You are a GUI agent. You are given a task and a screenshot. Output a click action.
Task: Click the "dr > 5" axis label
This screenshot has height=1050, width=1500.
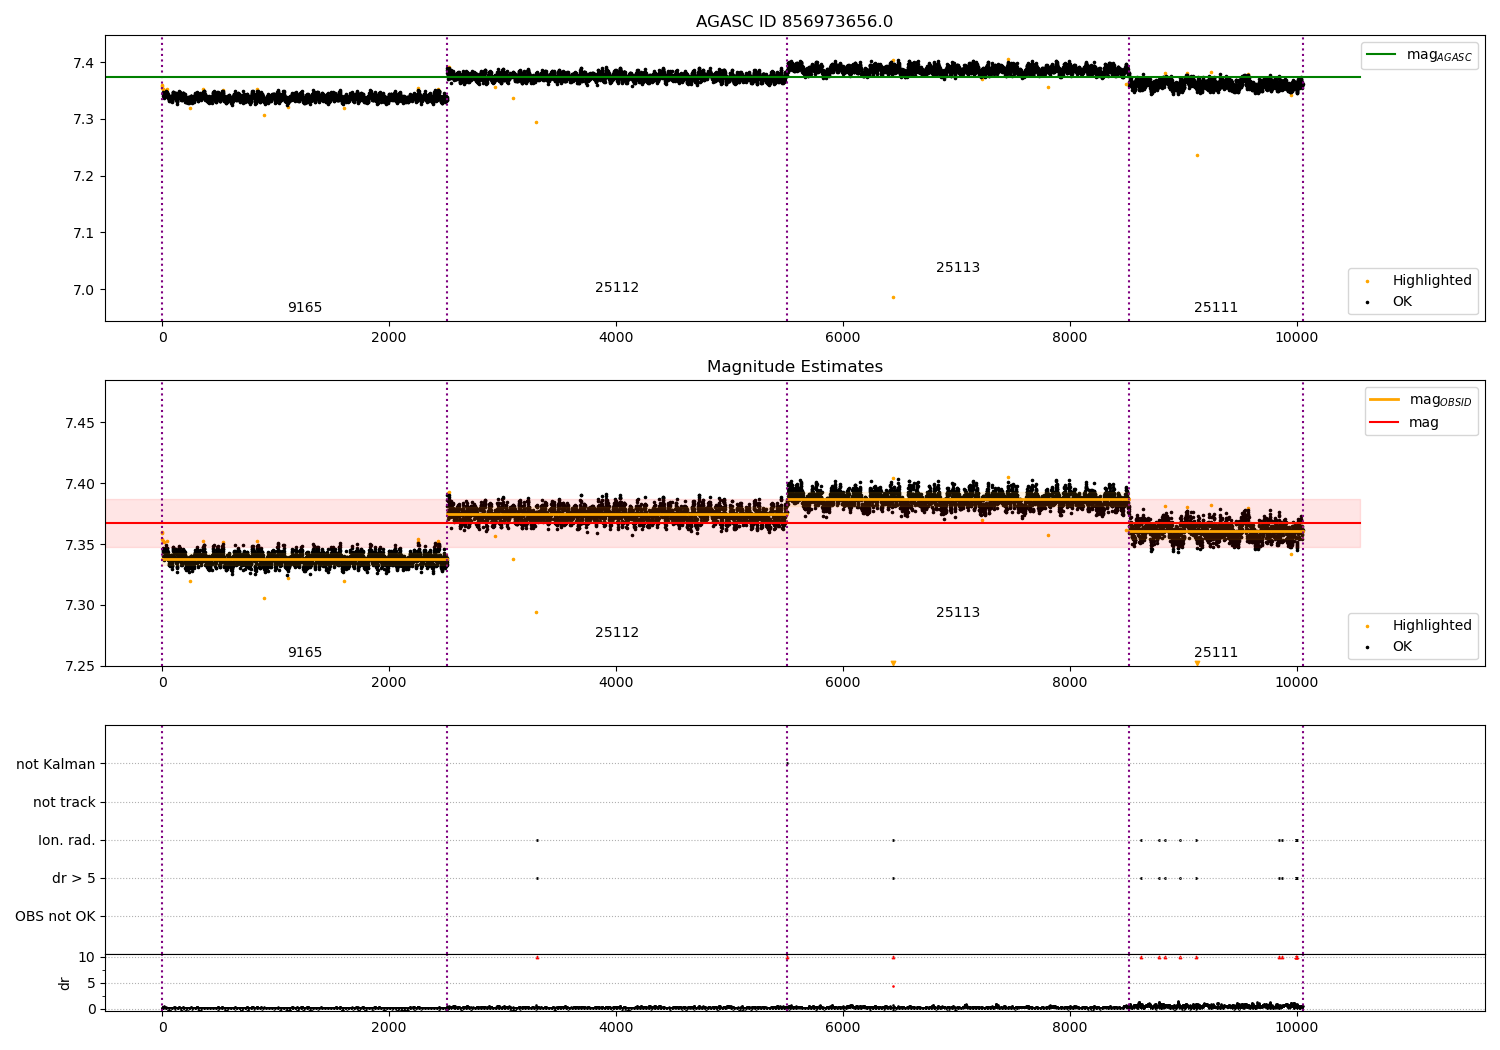(74, 879)
